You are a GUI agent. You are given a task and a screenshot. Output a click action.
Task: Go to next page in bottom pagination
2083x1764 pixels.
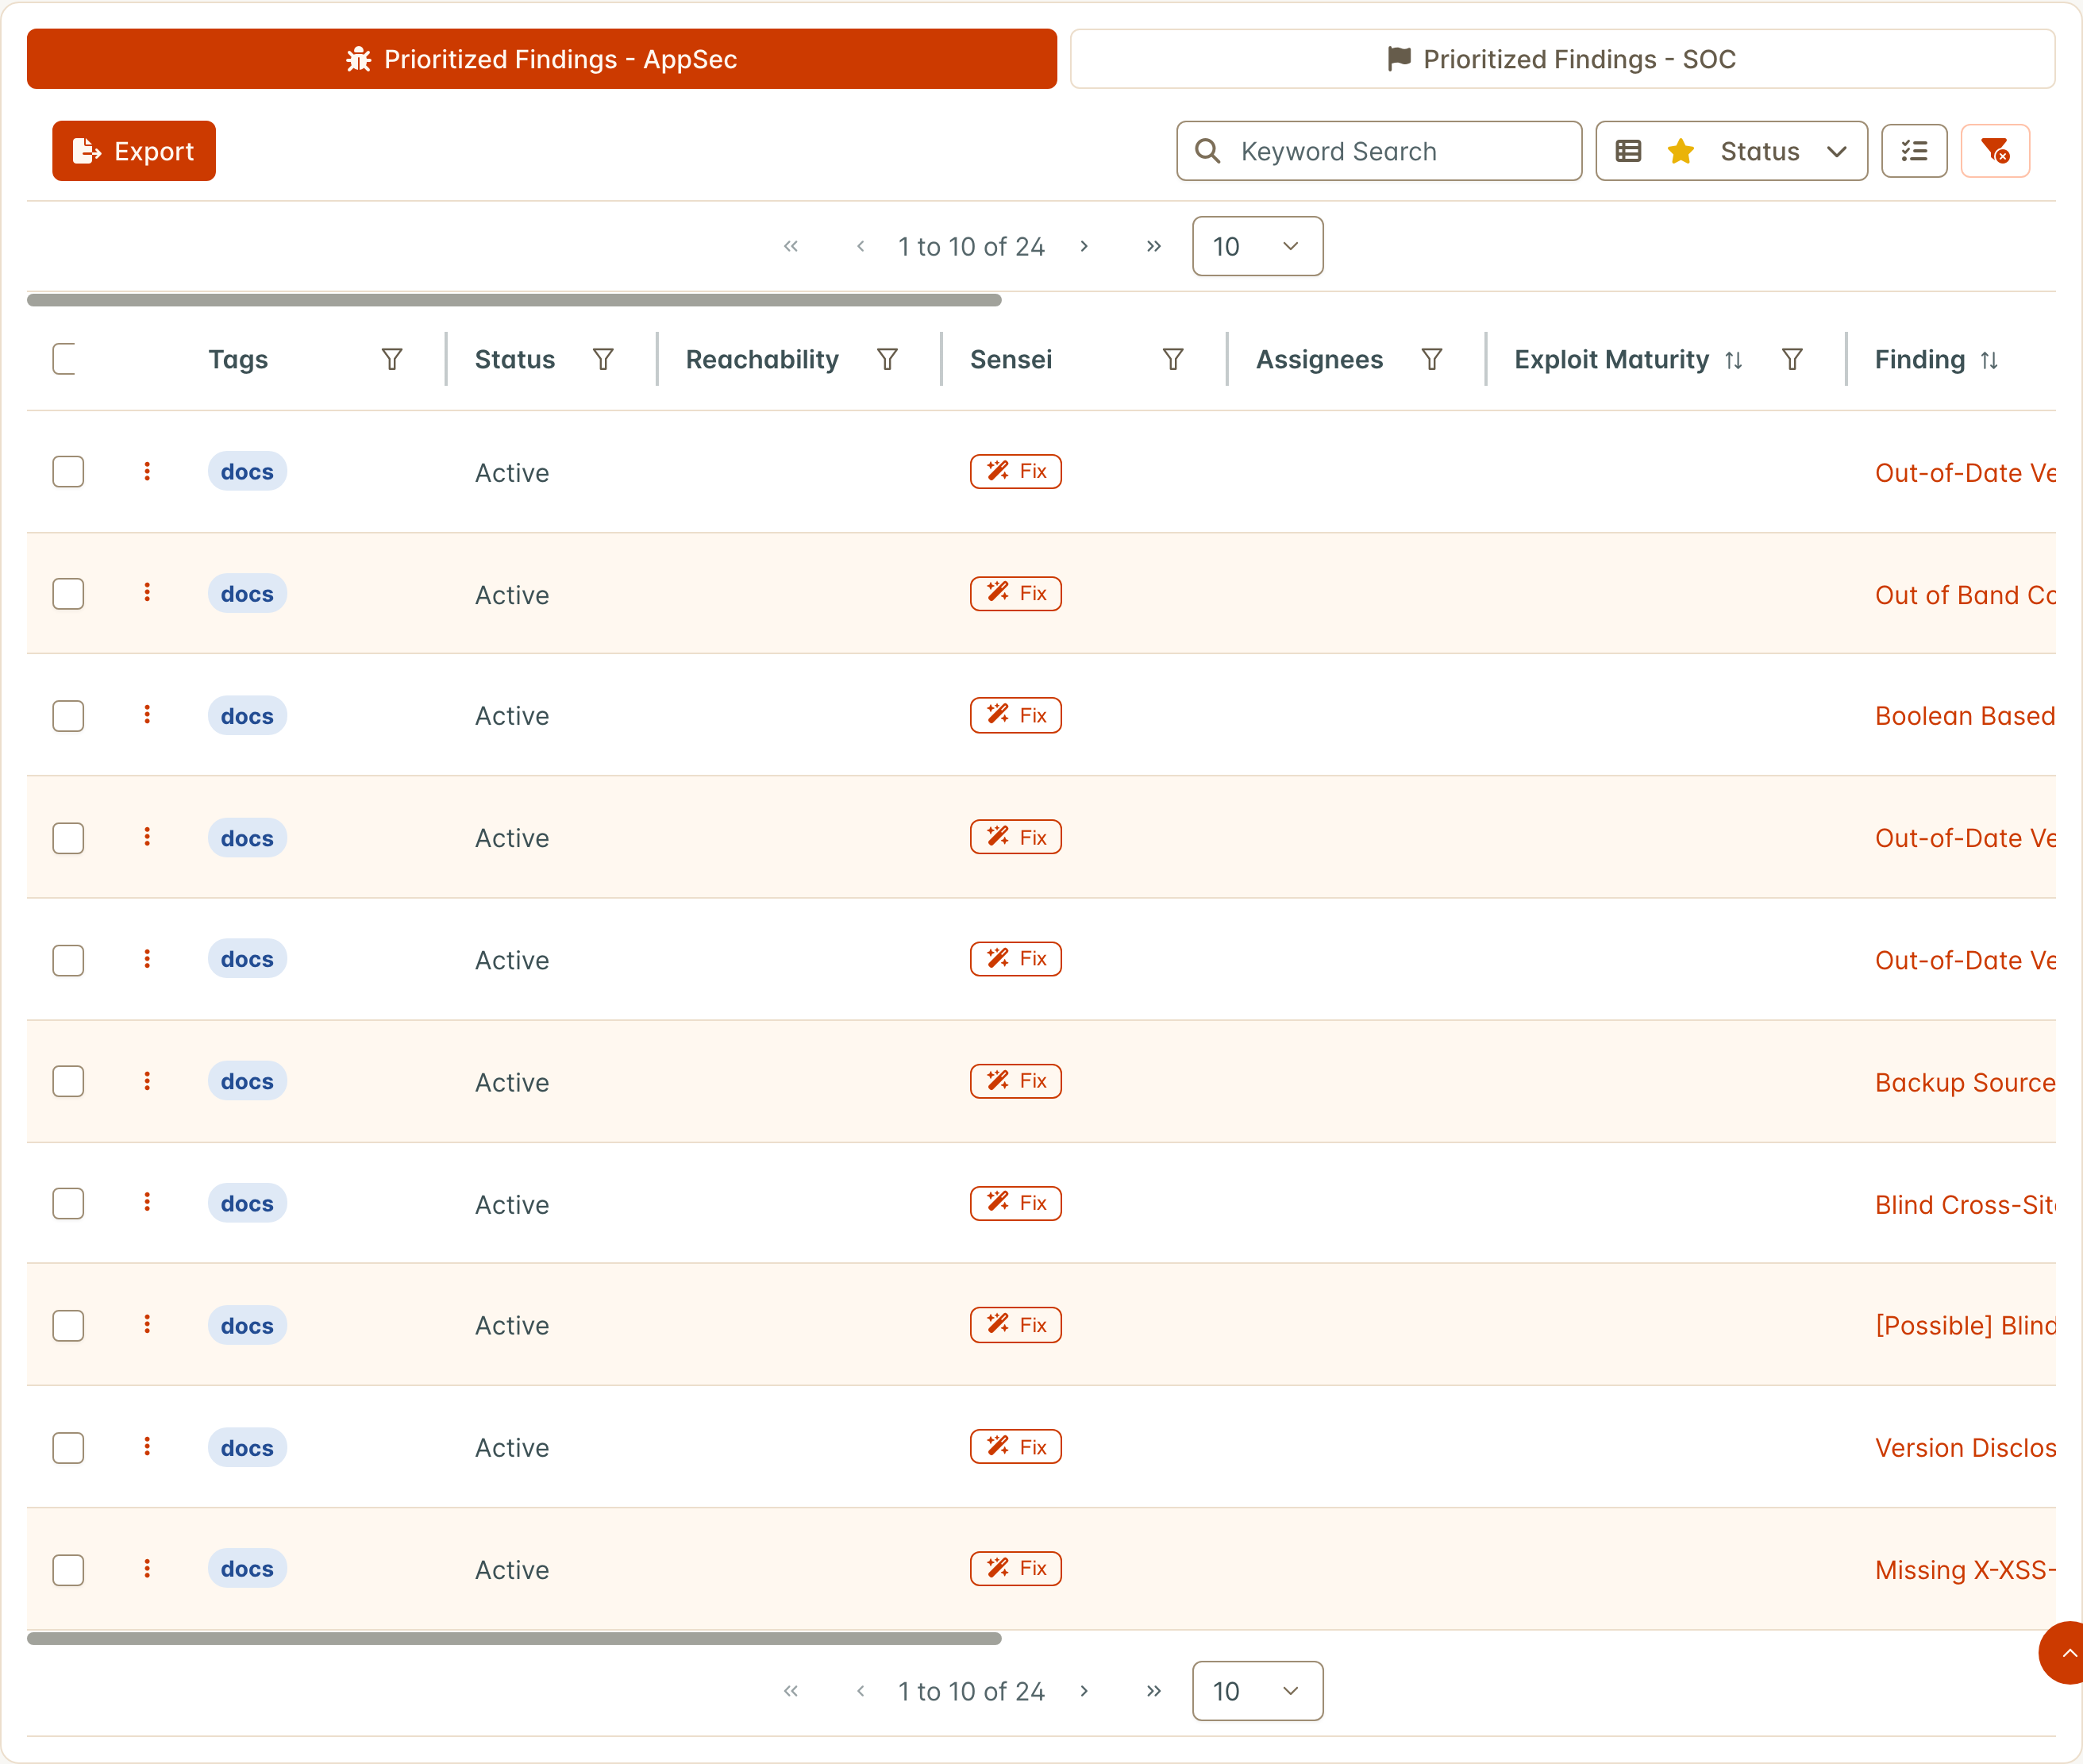(1084, 1691)
